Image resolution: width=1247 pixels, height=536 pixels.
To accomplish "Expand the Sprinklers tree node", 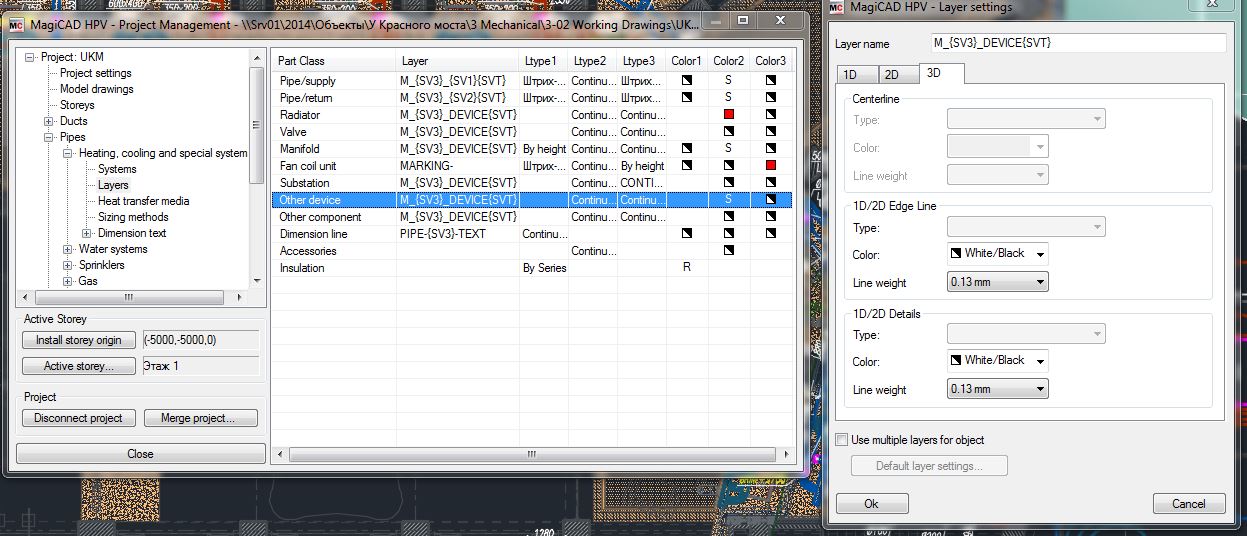I will 68,265.
